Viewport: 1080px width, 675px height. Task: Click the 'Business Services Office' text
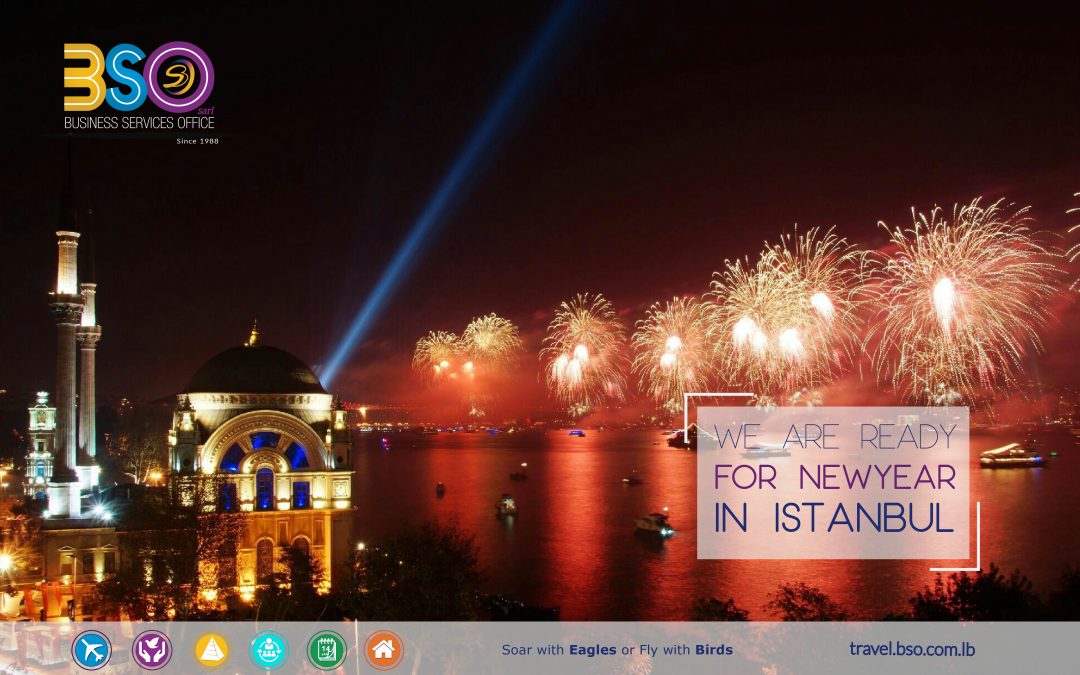coord(139,123)
